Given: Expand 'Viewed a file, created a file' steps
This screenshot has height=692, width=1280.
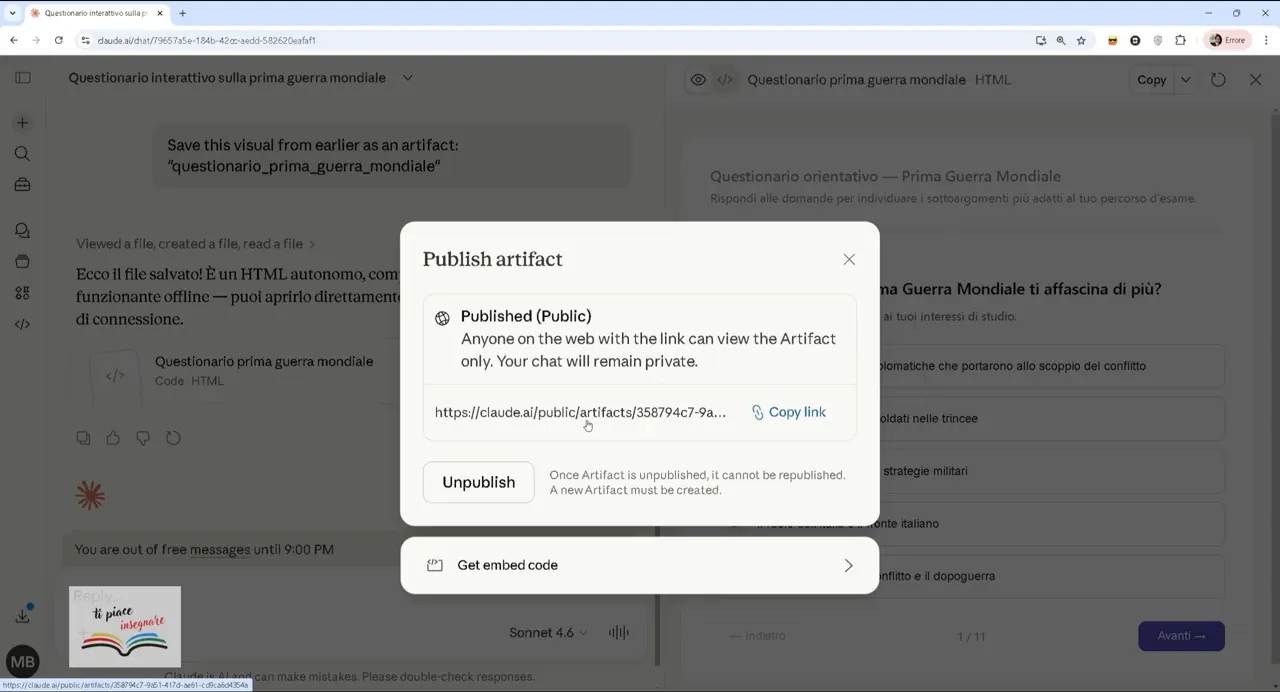Looking at the screenshot, I should coord(195,243).
